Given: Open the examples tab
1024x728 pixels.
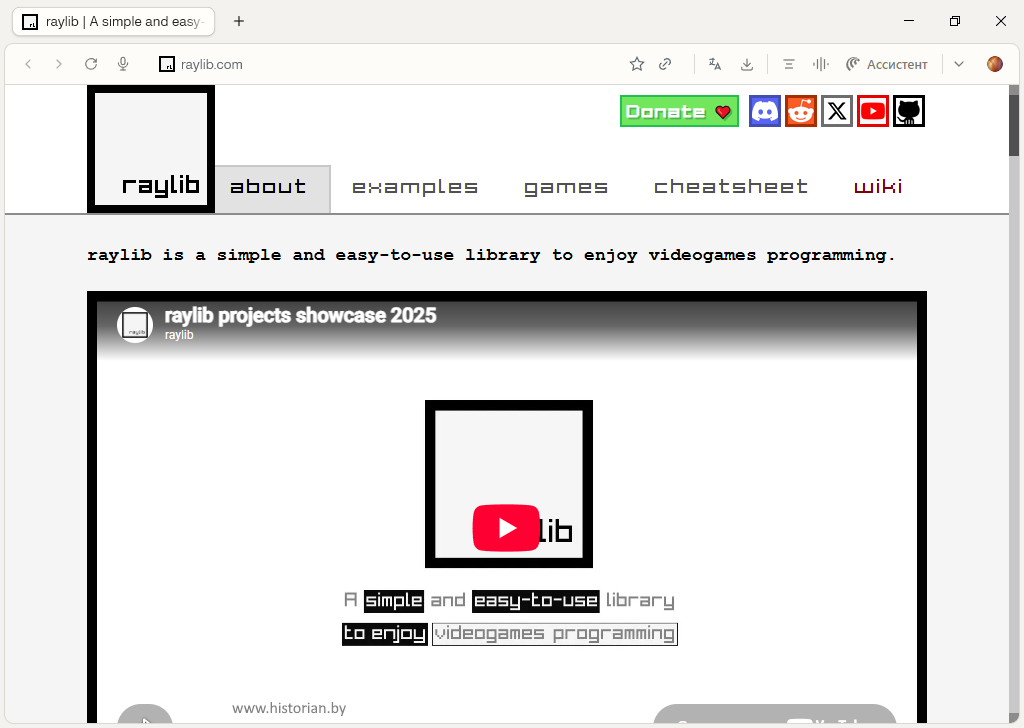Looking at the screenshot, I should 415,187.
